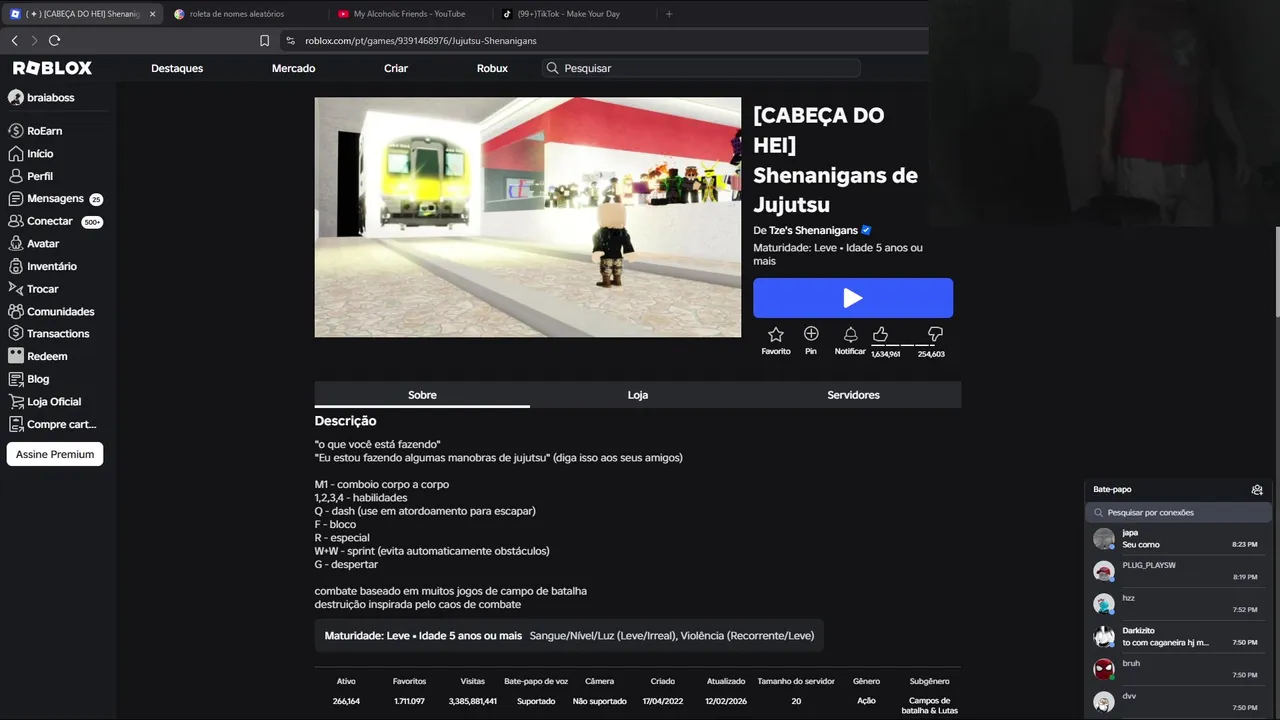Image resolution: width=1280 pixels, height=720 pixels.
Task: Click the Campos de batalha & Lutas subgenre
Action: point(930,705)
